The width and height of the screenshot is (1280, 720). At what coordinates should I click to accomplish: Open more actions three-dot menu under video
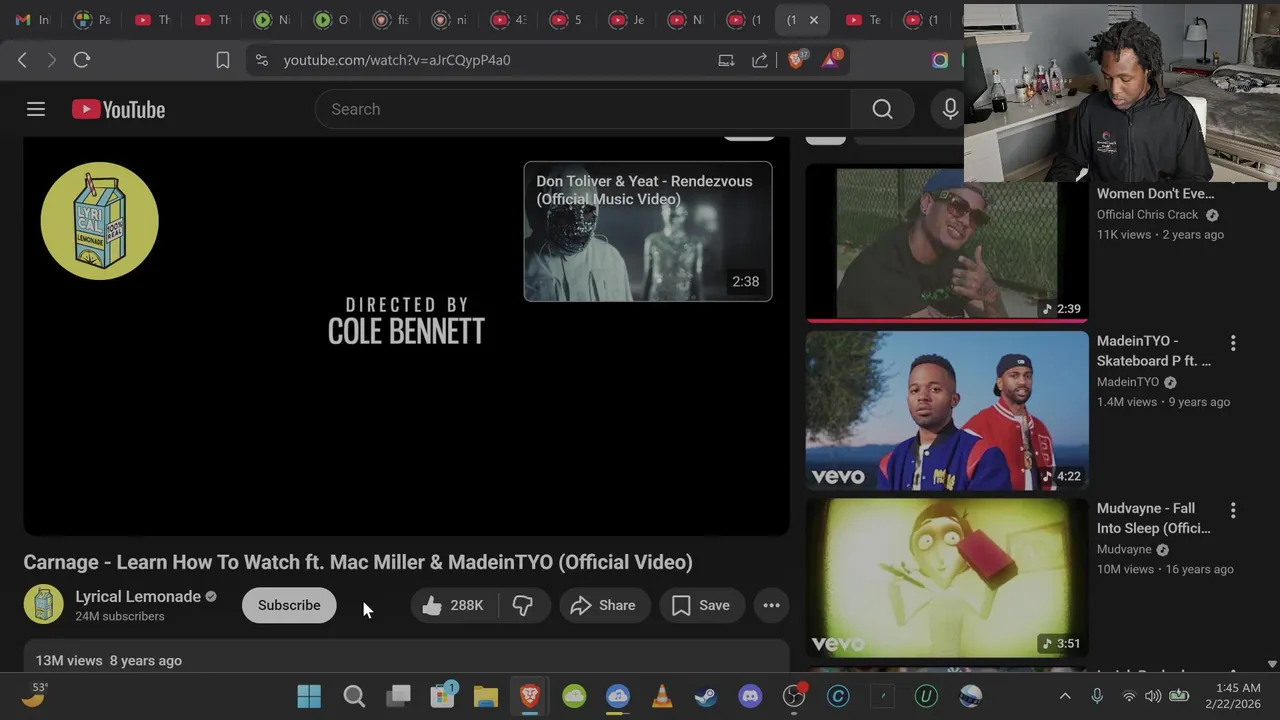click(771, 605)
